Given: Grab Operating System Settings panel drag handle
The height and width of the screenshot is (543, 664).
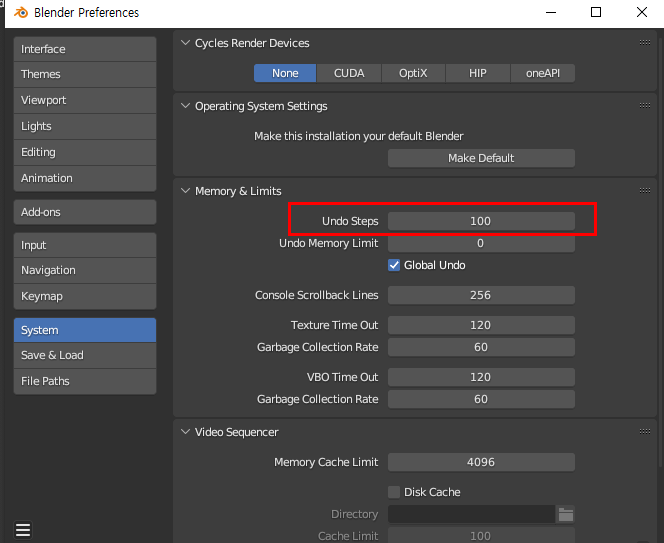Looking at the screenshot, I should point(645,105).
